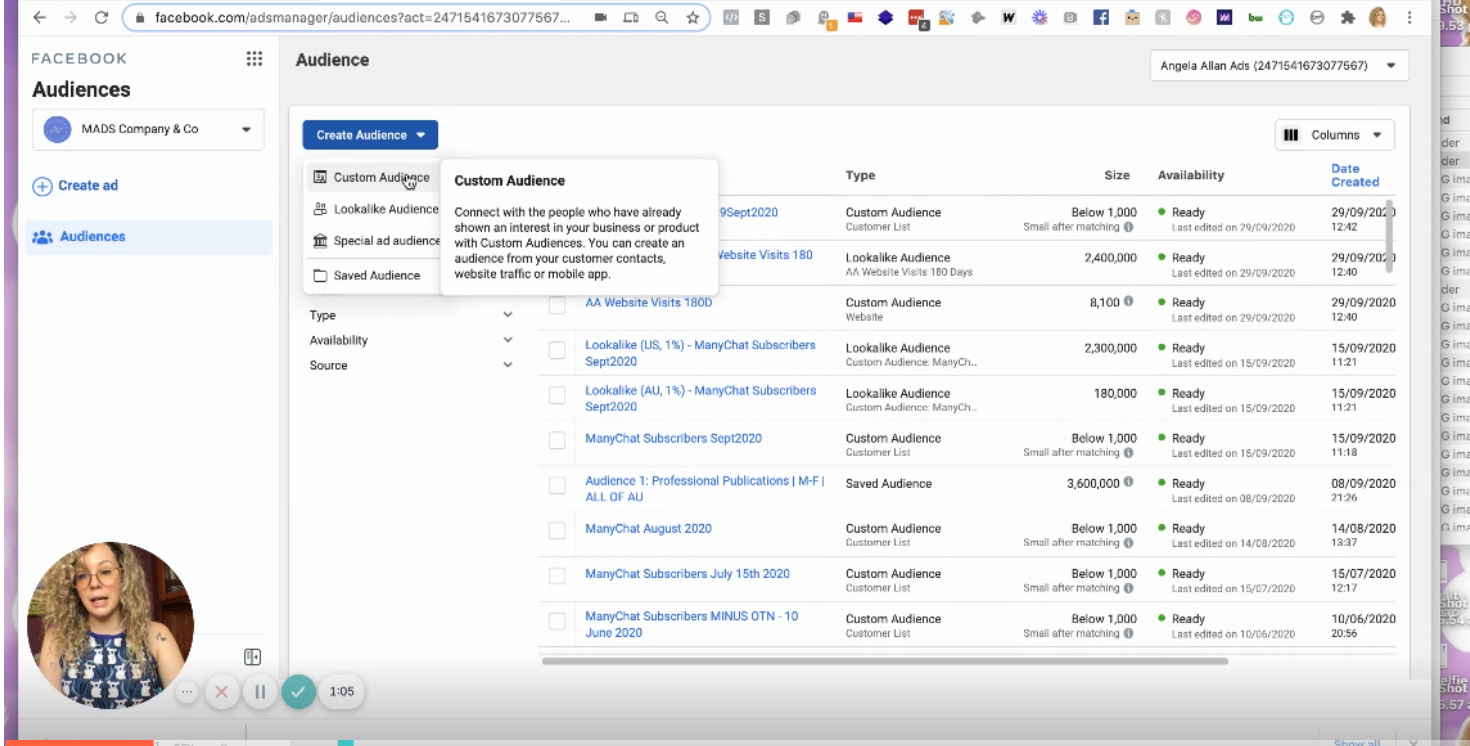This screenshot has width=1470, height=746.
Task: Open ManyChat Subscribers July 15th 2020 audience
Action: pos(687,574)
